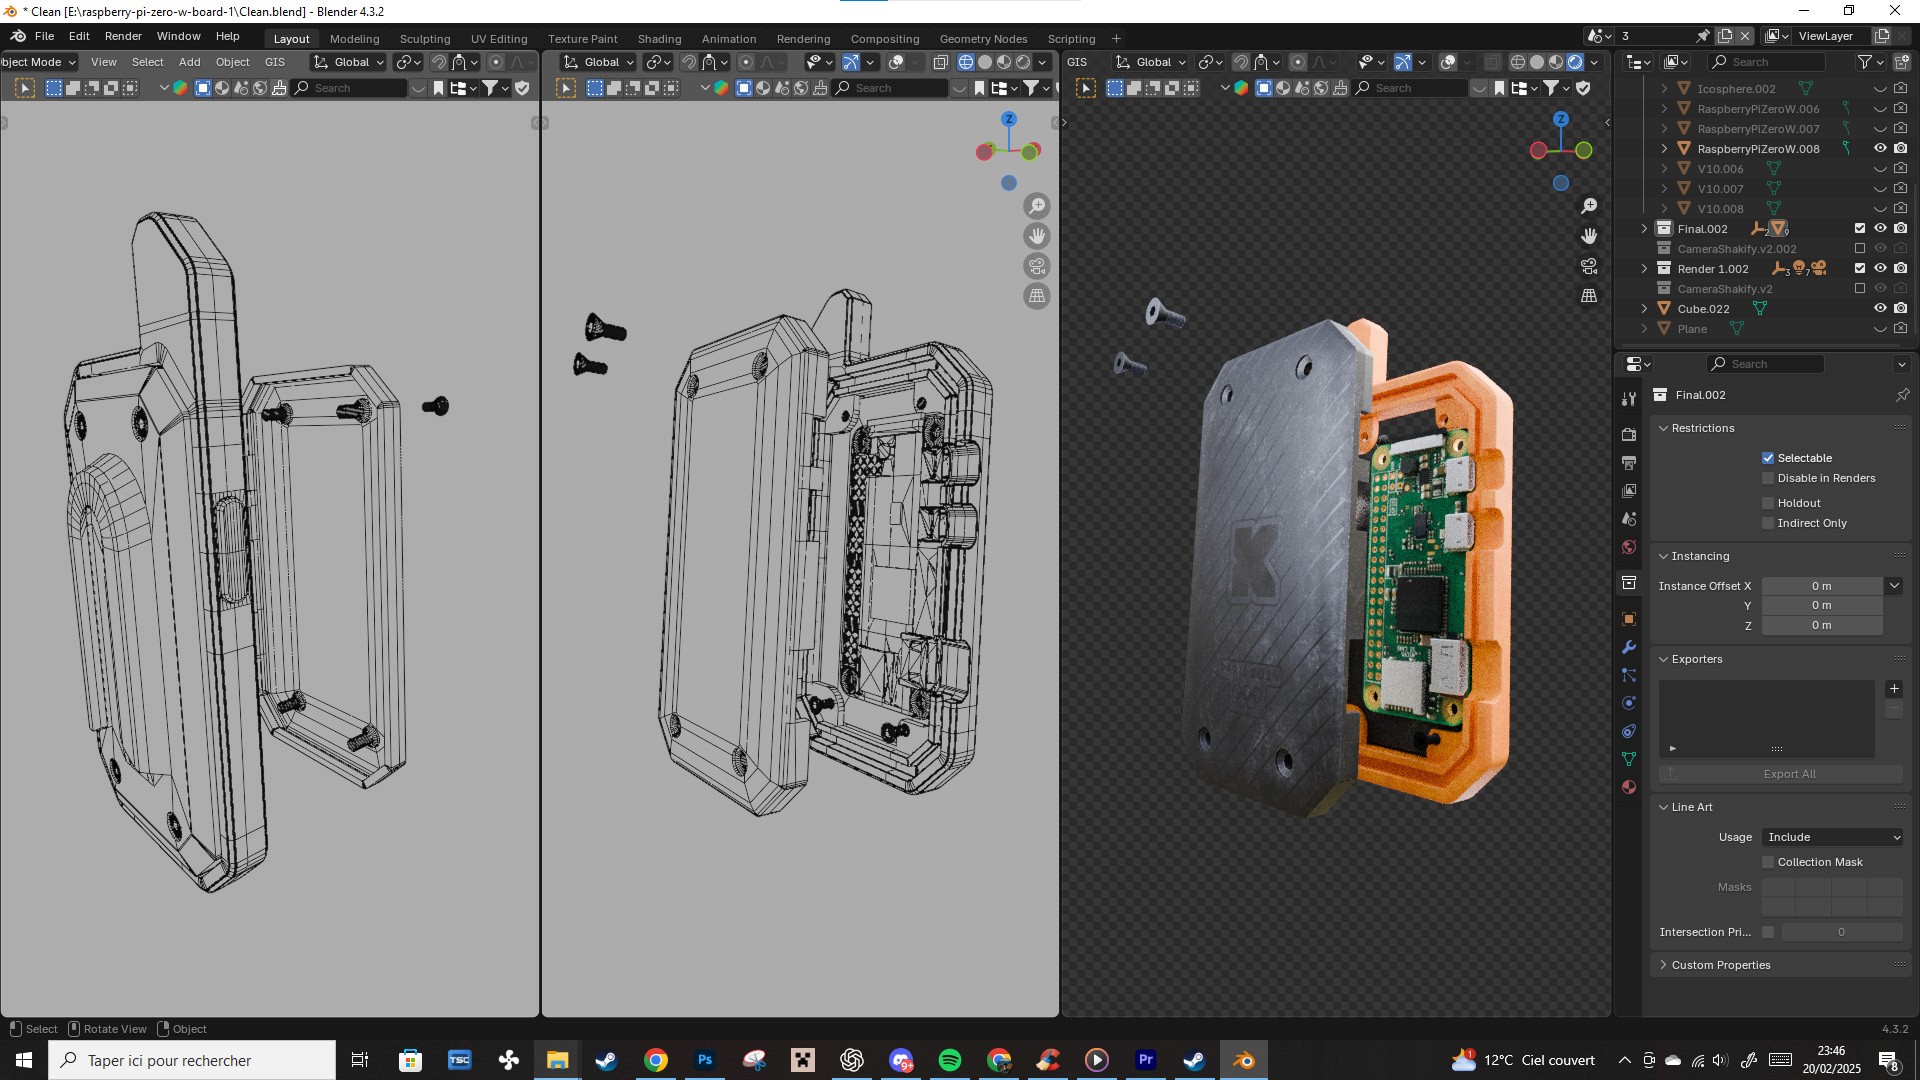The height and width of the screenshot is (1080, 1920).
Task: Click zoom icon in middle viewport
Action: coord(1037,206)
